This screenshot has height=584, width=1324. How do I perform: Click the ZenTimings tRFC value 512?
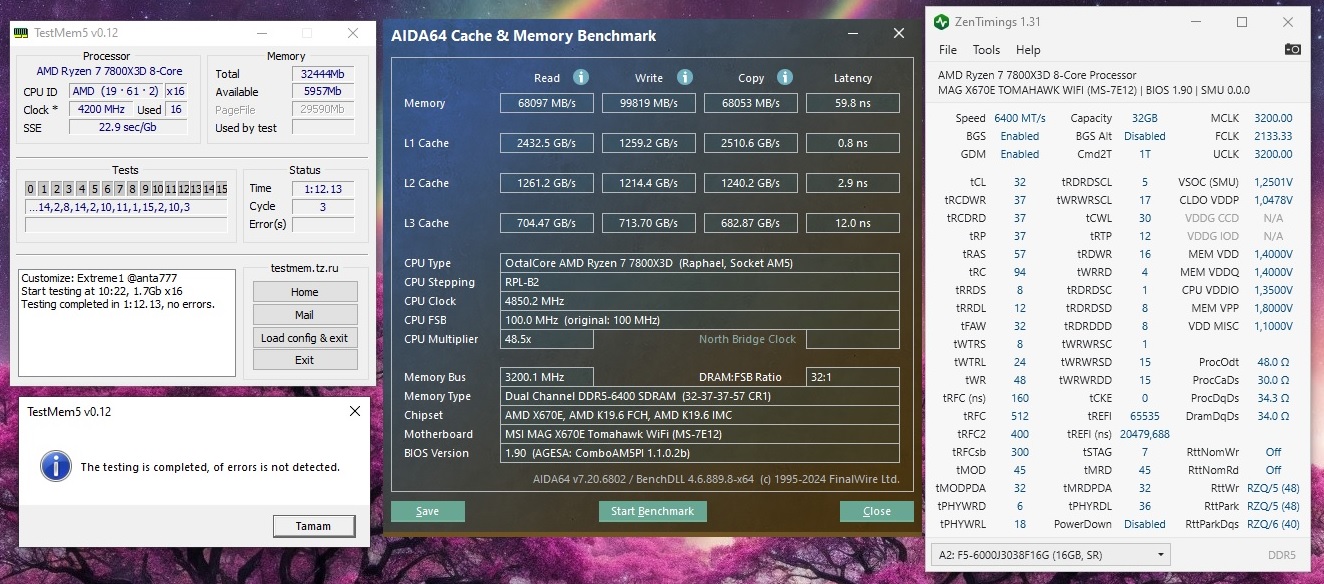1020,416
